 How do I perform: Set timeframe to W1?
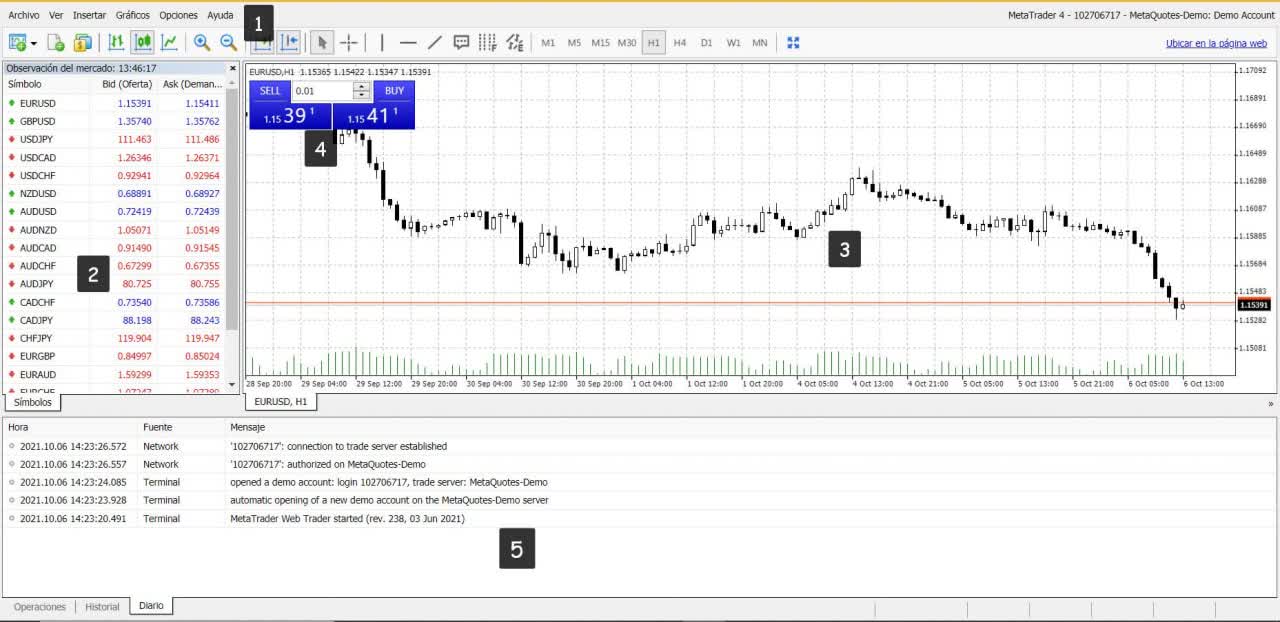pos(733,42)
